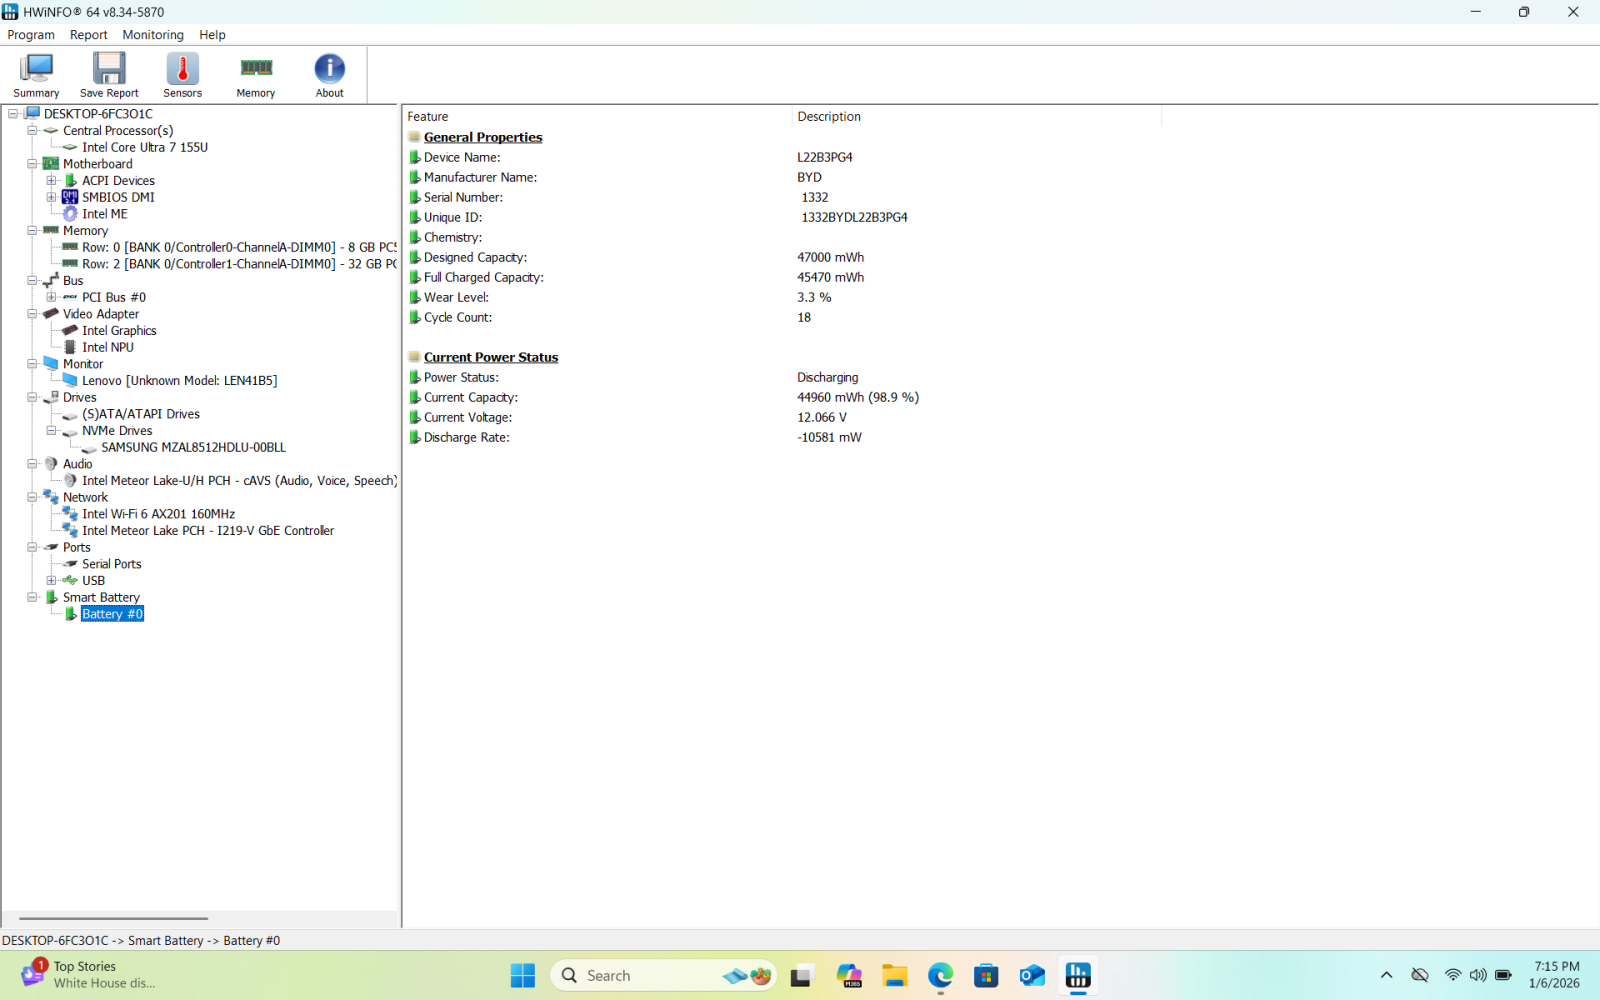Click the Audio speaker node icon
This screenshot has height=1000, width=1600.
click(x=51, y=463)
